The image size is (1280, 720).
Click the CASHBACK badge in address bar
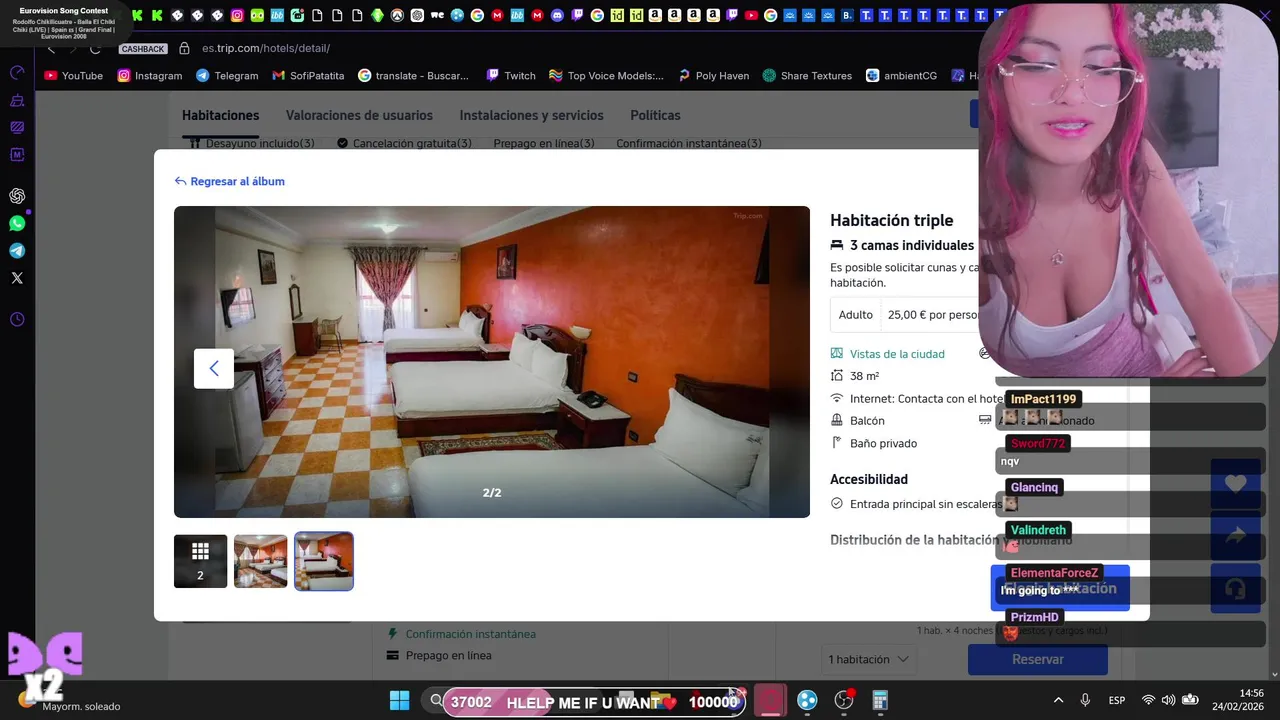click(143, 49)
